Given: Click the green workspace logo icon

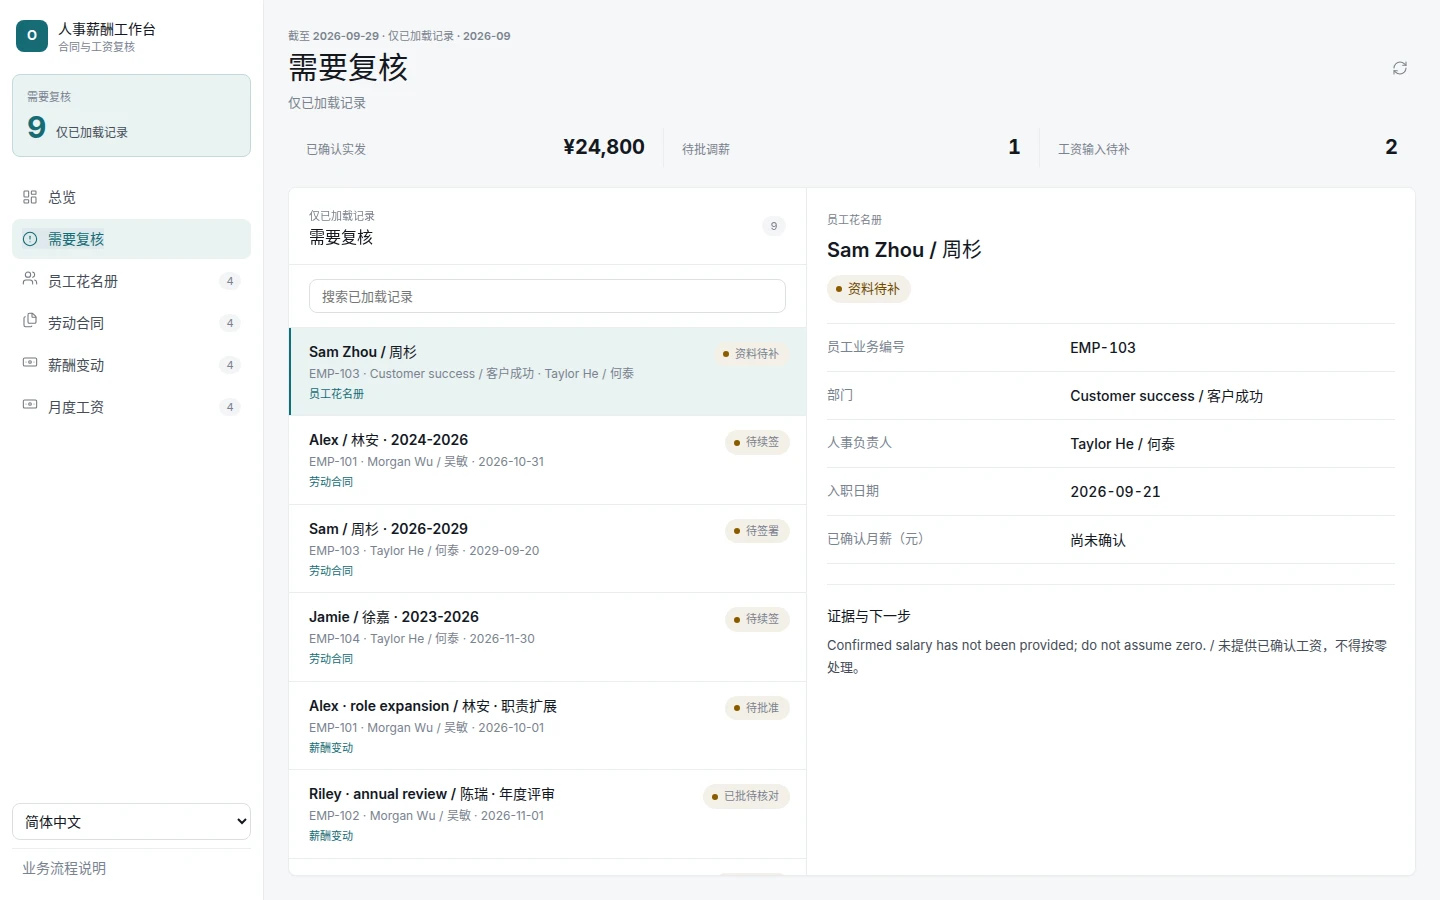Looking at the screenshot, I should [x=32, y=36].
